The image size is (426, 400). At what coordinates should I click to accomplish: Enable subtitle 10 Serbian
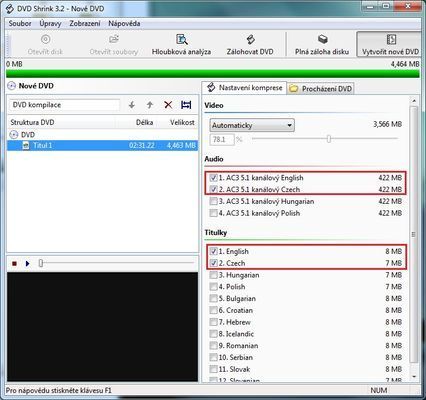(213, 357)
